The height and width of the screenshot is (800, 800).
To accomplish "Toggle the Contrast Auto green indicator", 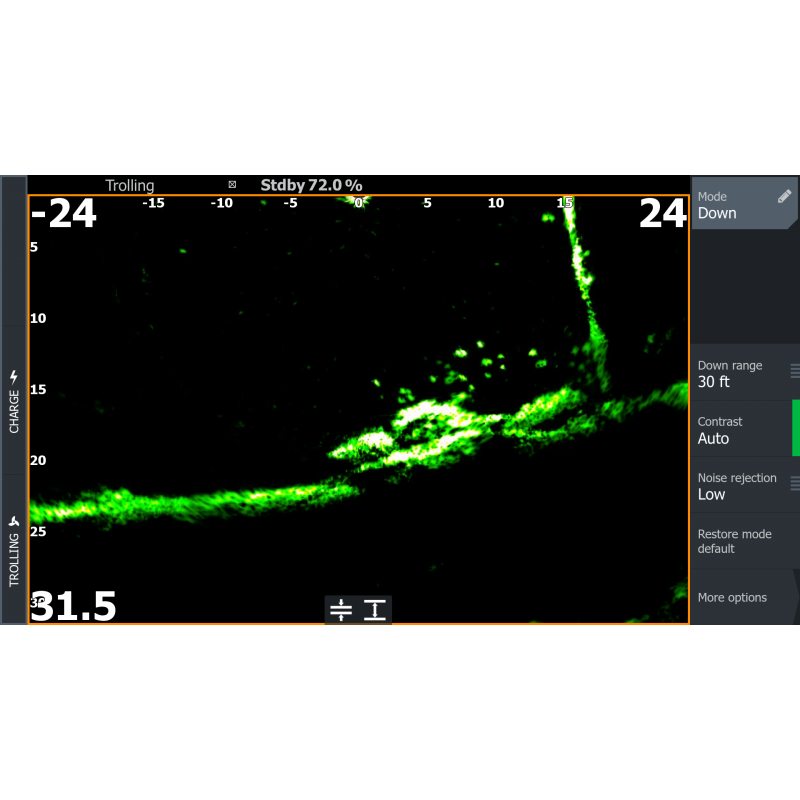I will coord(796,428).
